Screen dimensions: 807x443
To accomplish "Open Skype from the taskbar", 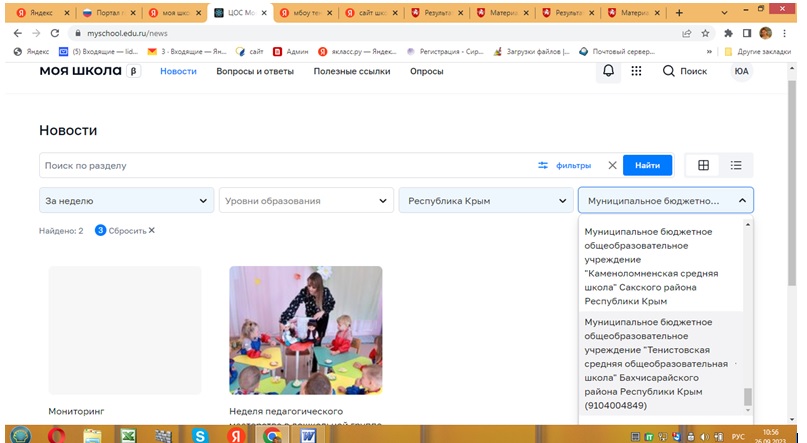I will 200,435.
